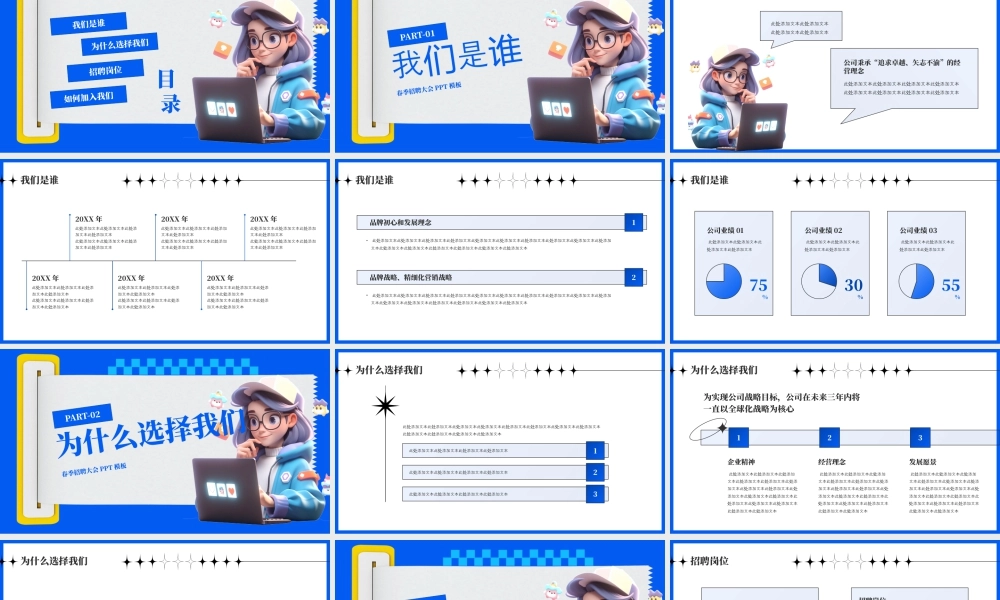1000x600 pixels.
Task: Click the 经营理念 heading
Action: click(832, 462)
